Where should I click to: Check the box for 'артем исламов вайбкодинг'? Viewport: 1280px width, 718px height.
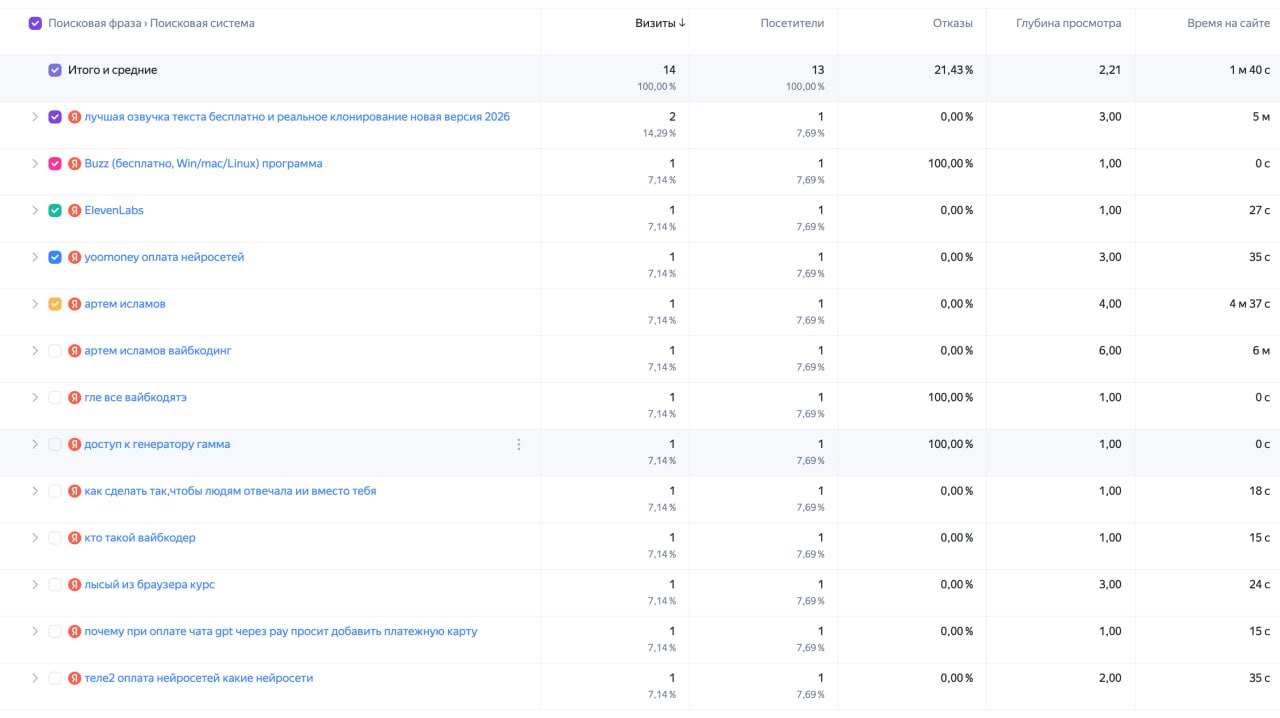point(55,351)
